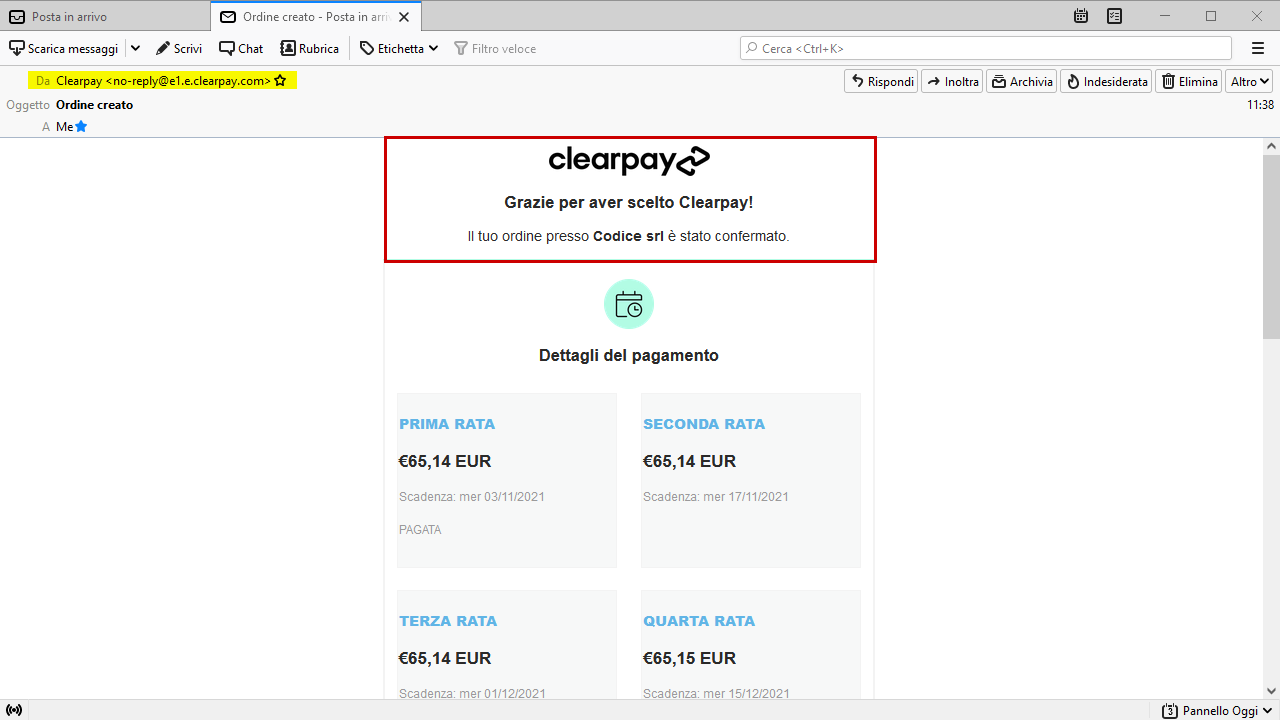Image resolution: width=1280 pixels, height=720 pixels.
Task: Delete the message with Elimina
Action: pos(1189,82)
